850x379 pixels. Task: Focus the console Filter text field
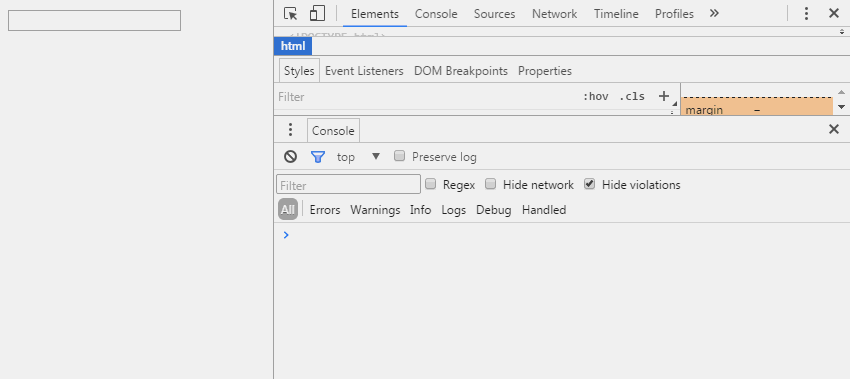[349, 184]
